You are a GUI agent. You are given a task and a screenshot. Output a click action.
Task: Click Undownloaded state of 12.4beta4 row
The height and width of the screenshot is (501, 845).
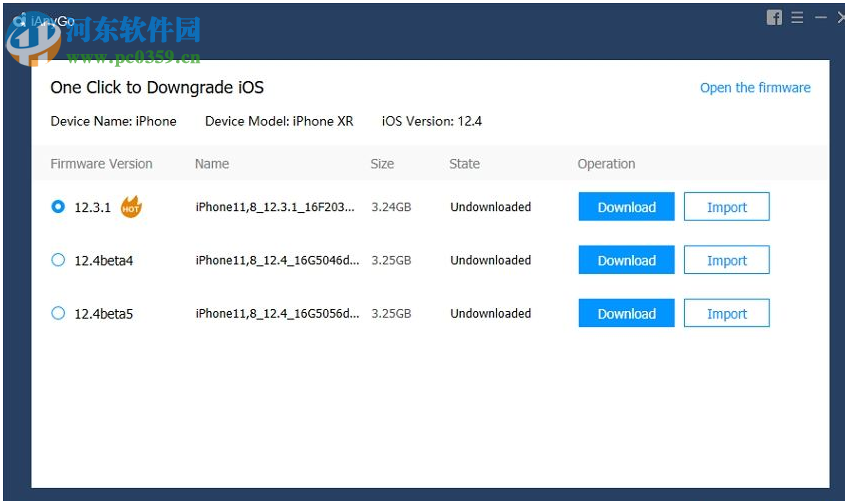pyautogui.click(x=490, y=260)
